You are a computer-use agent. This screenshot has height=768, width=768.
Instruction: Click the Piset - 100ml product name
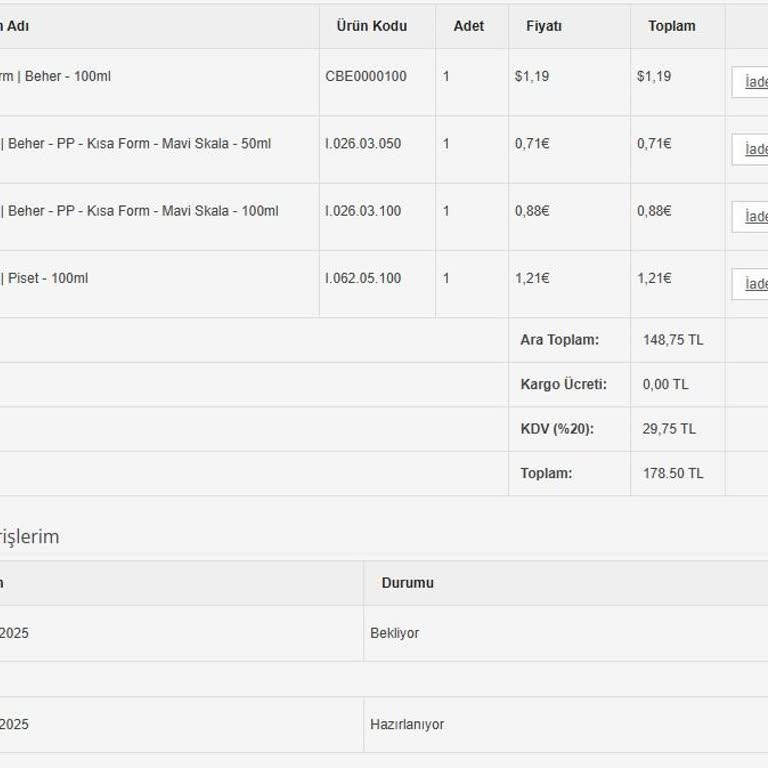(x=48, y=278)
